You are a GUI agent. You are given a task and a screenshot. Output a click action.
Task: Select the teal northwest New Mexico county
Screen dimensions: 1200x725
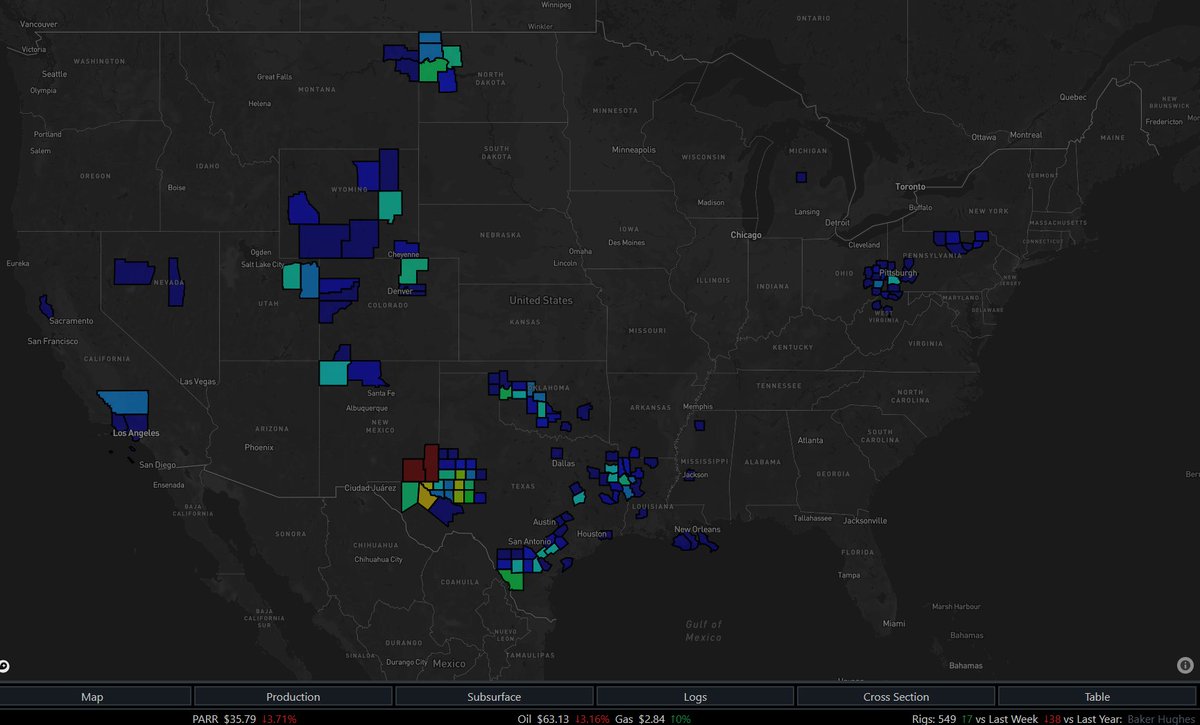coord(334,373)
